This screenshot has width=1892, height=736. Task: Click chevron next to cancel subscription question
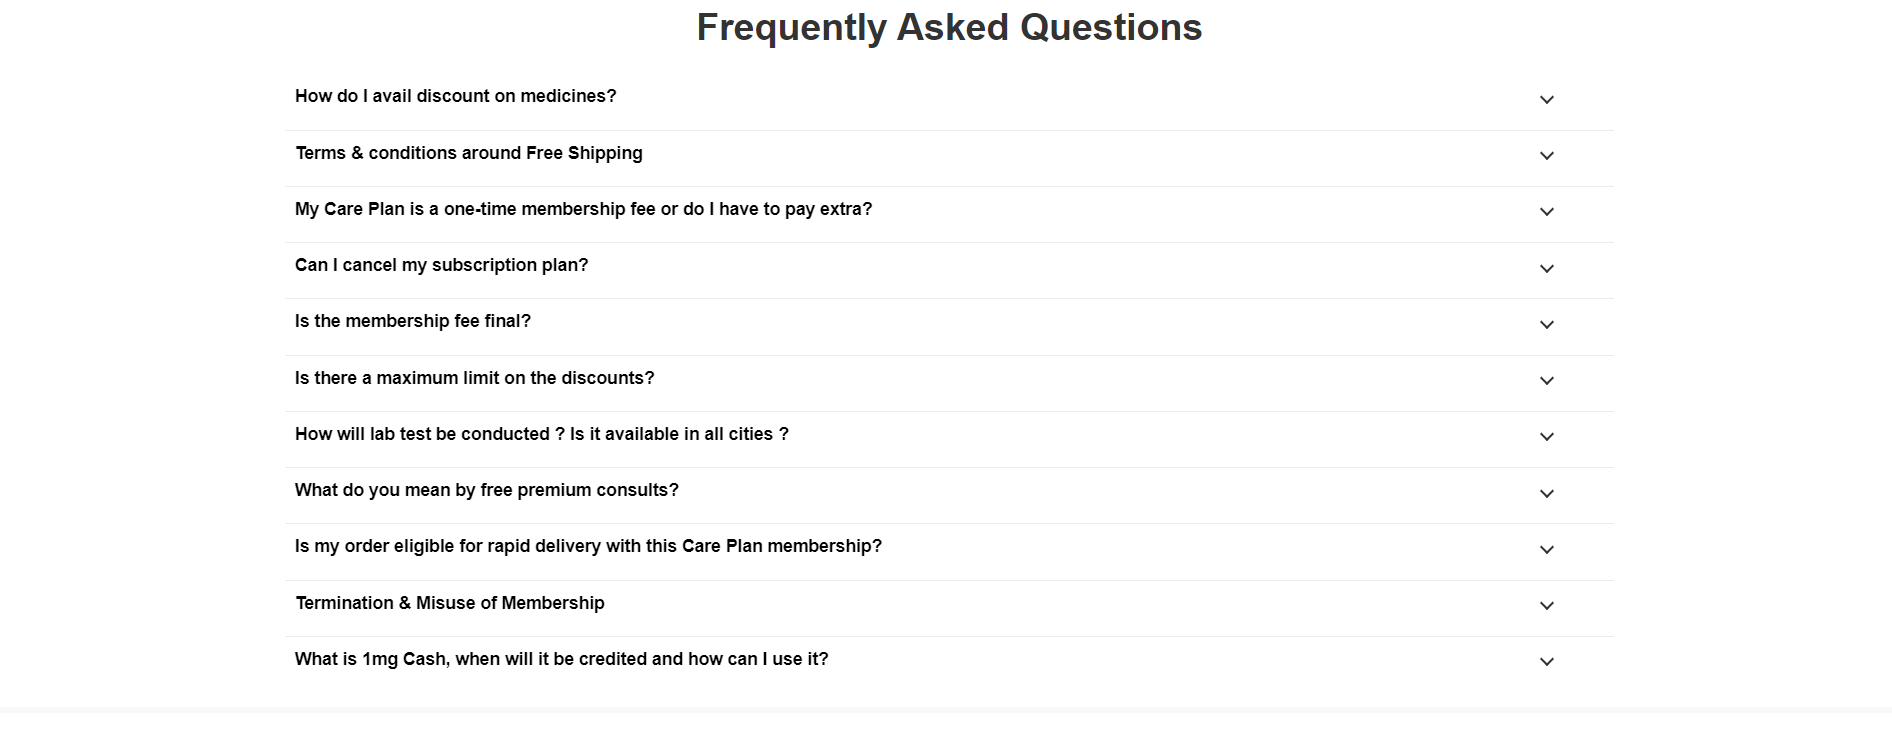(1546, 269)
